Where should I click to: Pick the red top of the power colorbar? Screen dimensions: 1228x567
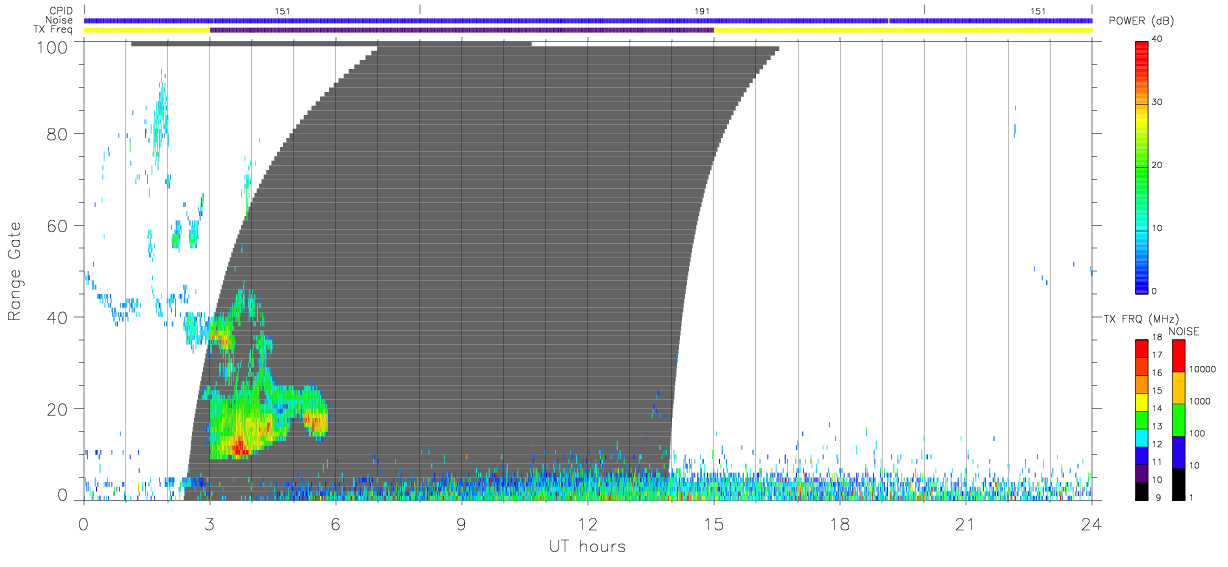(1141, 55)
